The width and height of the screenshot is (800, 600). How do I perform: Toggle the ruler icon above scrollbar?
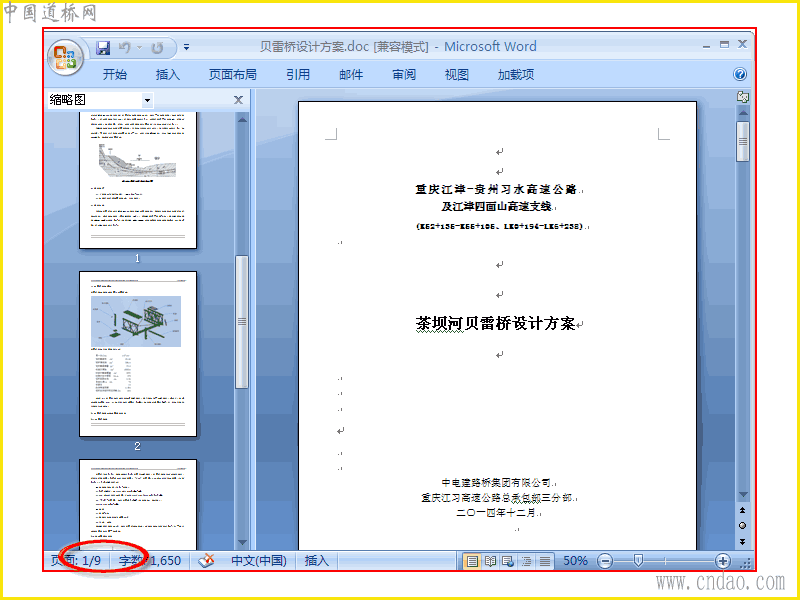(x=743, y=96)
